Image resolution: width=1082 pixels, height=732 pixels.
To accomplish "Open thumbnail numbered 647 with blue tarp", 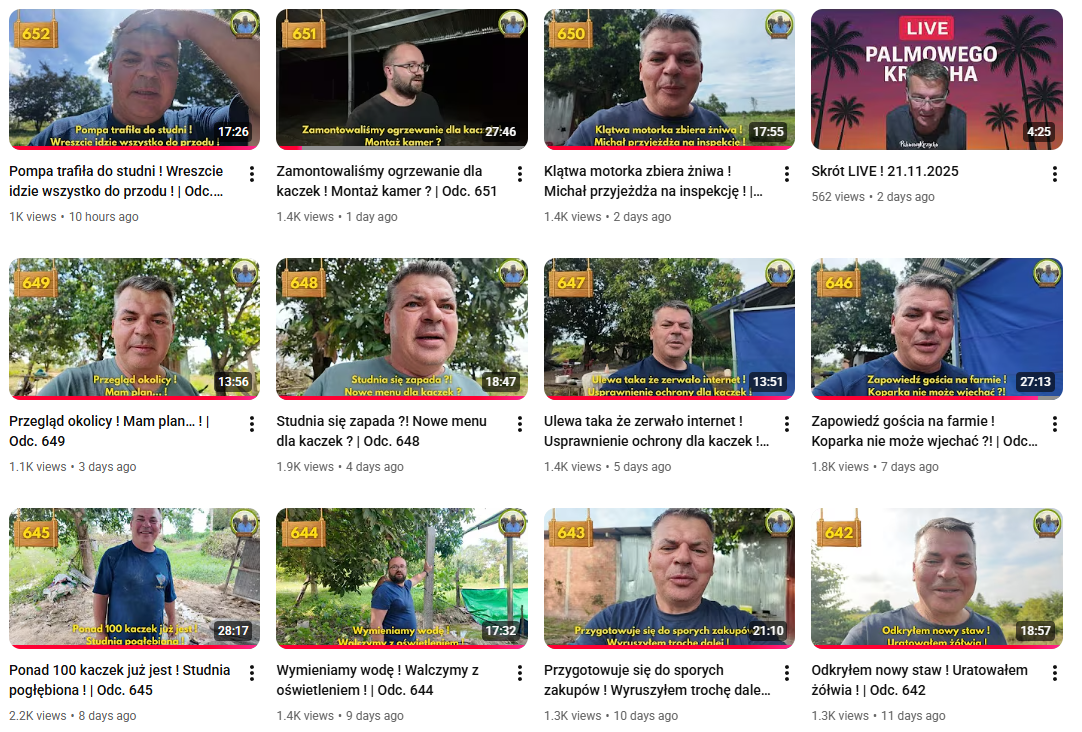I will tap(669, 329).
